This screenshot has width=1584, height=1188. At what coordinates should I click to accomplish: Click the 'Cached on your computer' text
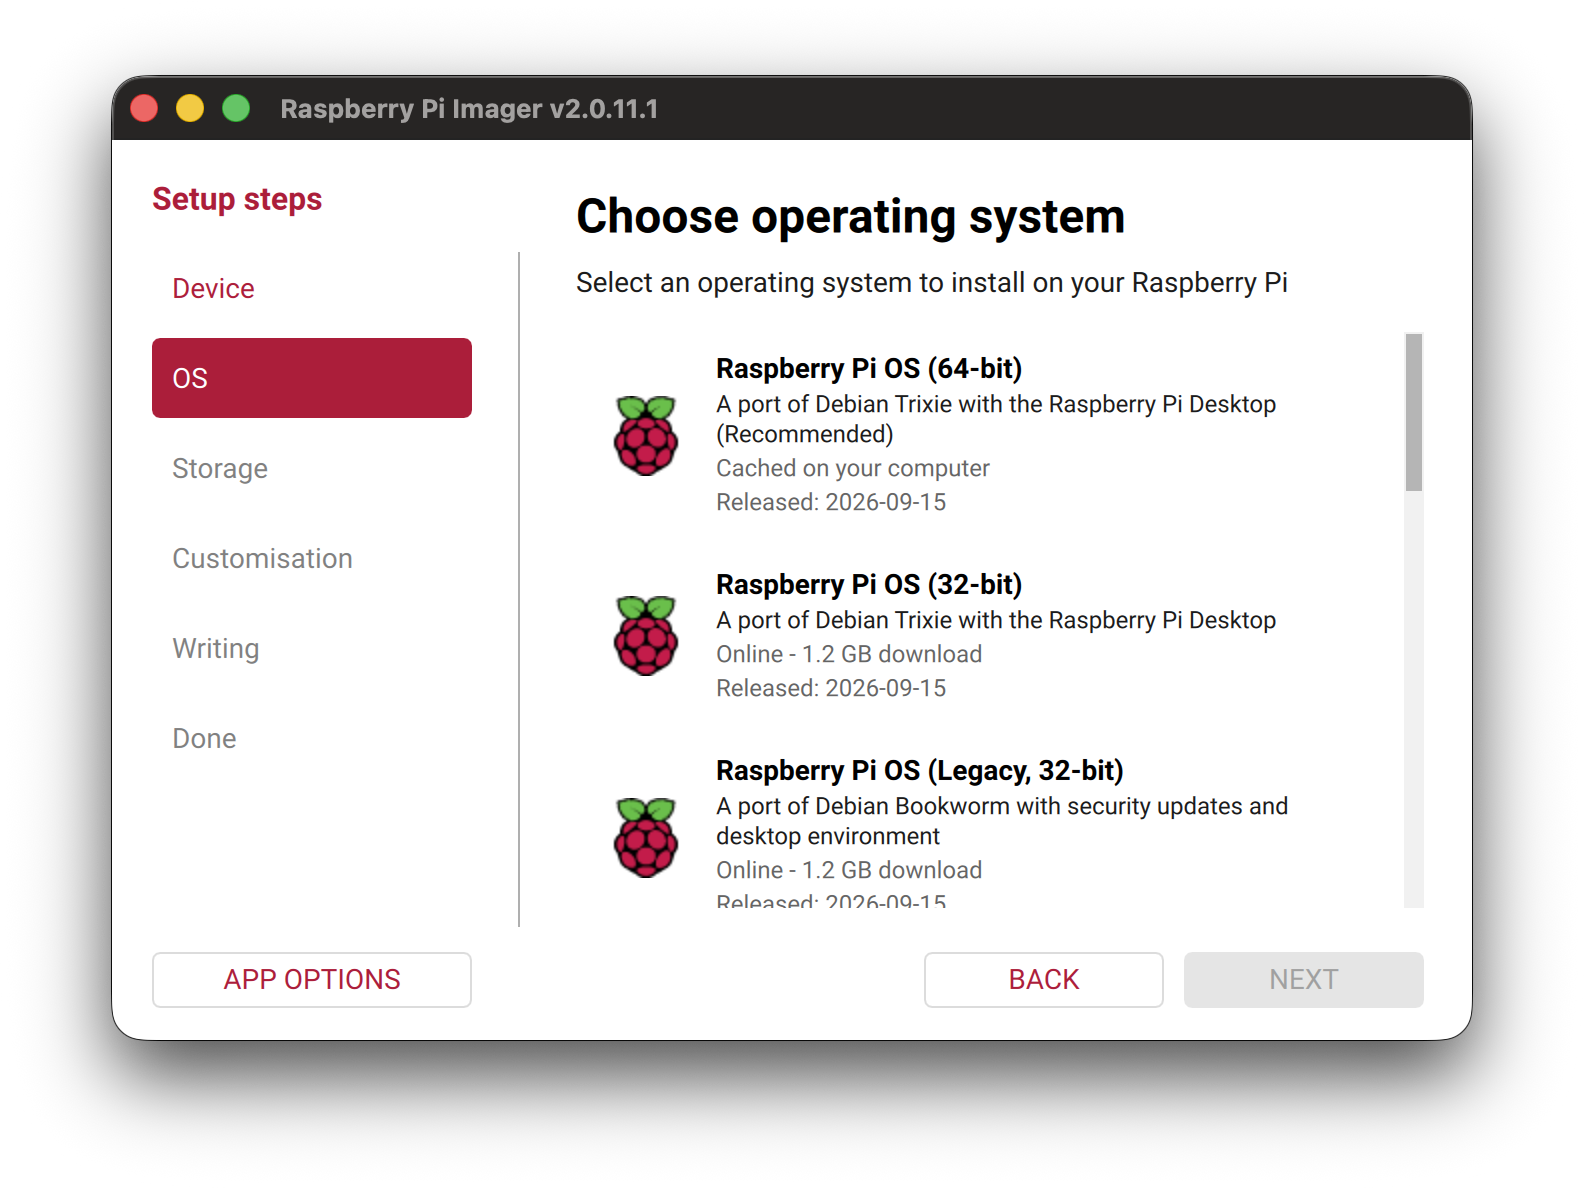(853, 468)
